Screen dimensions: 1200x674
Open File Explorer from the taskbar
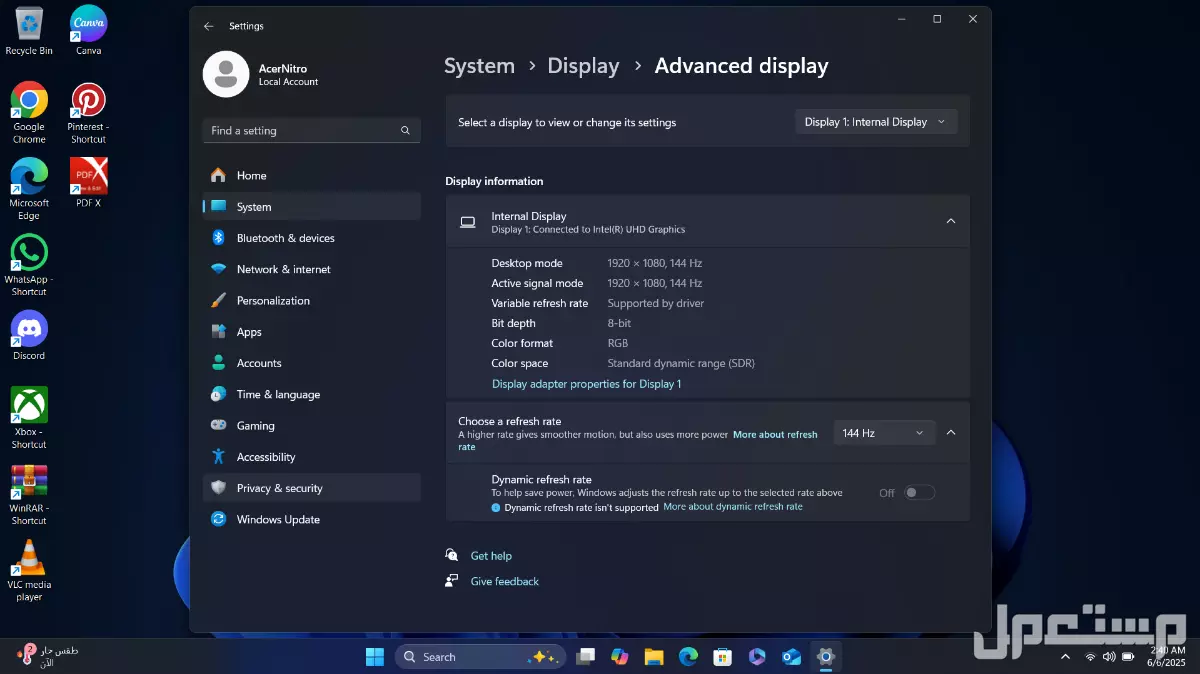click(654, 657)
